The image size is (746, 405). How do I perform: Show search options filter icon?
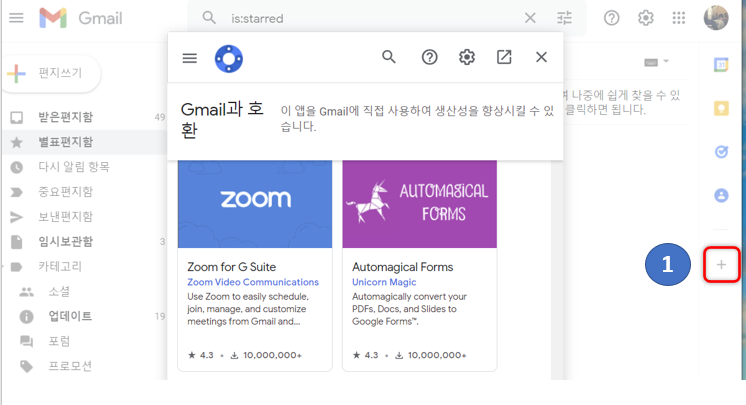click(564, 18)
